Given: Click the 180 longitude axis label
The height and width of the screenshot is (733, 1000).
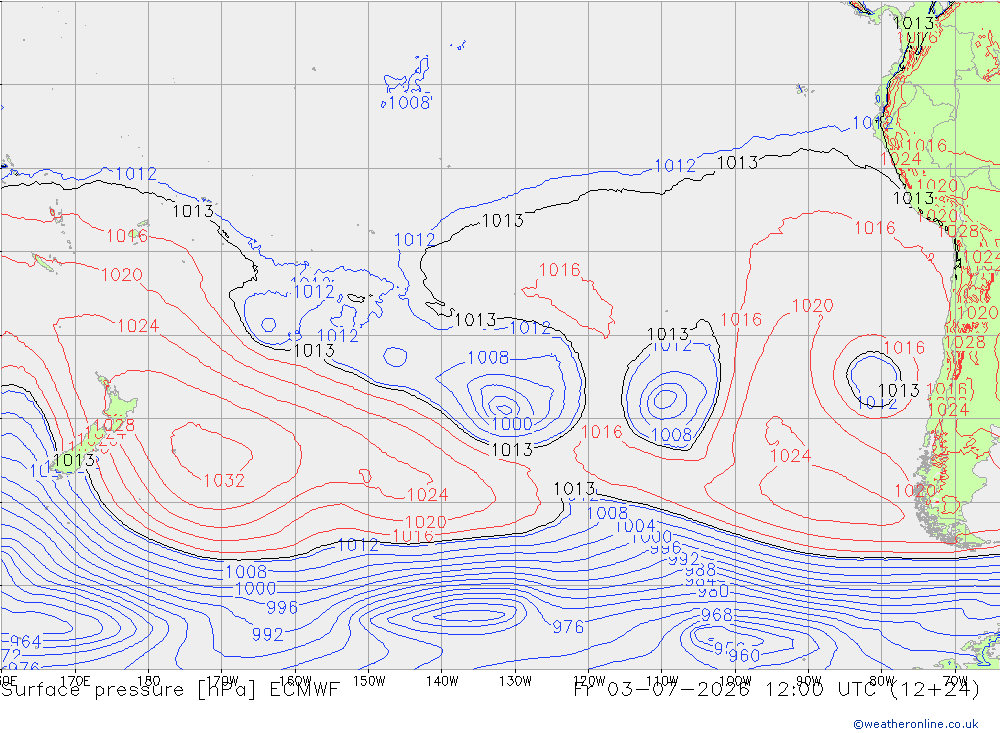Looking at the screenshot, I should (149, 681).
